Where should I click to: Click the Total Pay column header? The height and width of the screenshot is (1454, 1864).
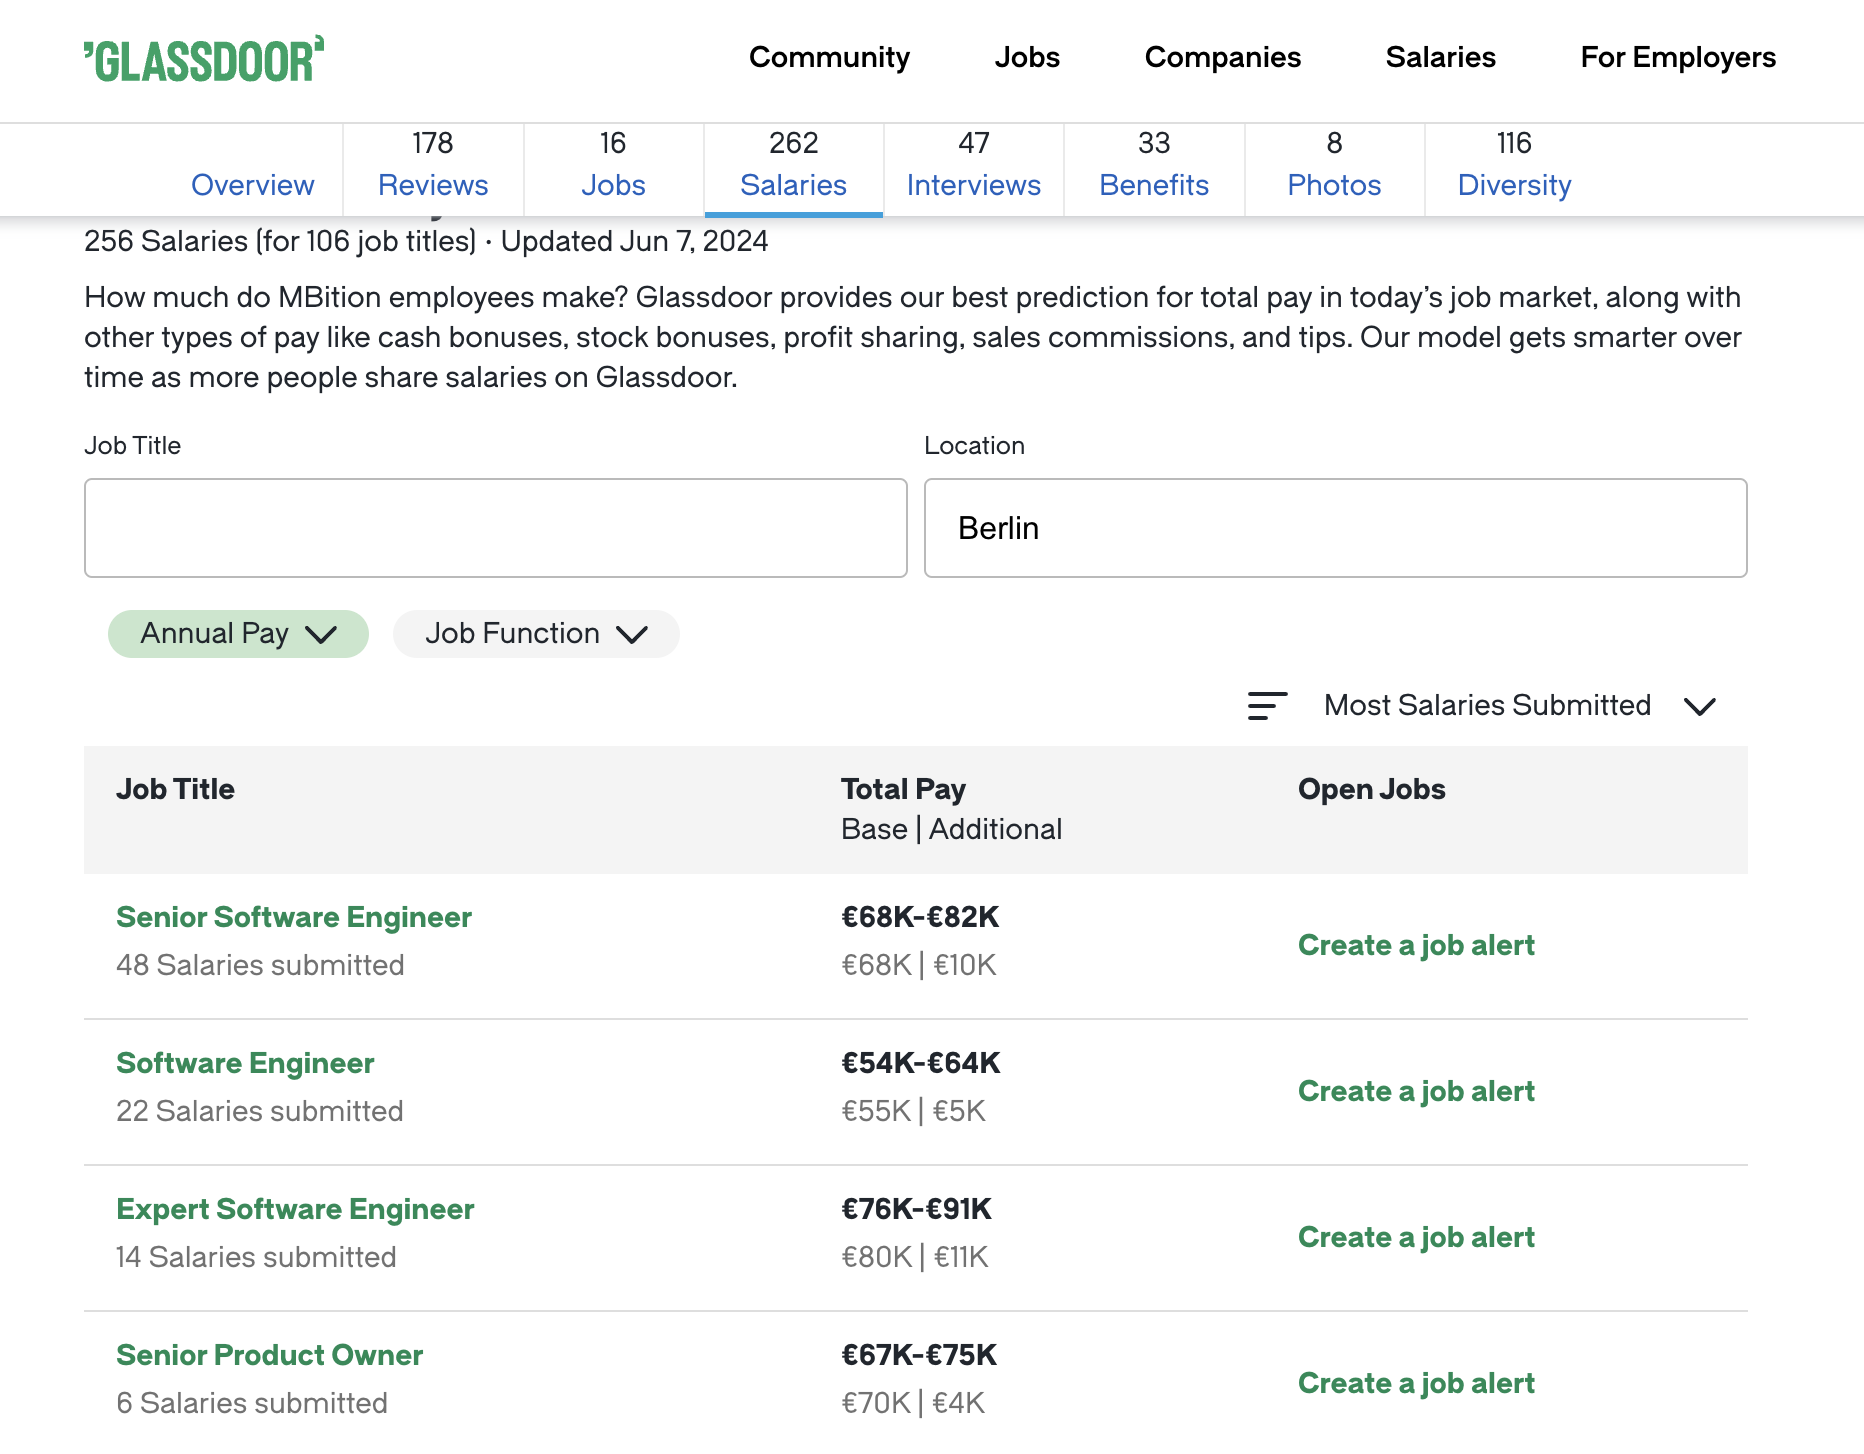903,789
